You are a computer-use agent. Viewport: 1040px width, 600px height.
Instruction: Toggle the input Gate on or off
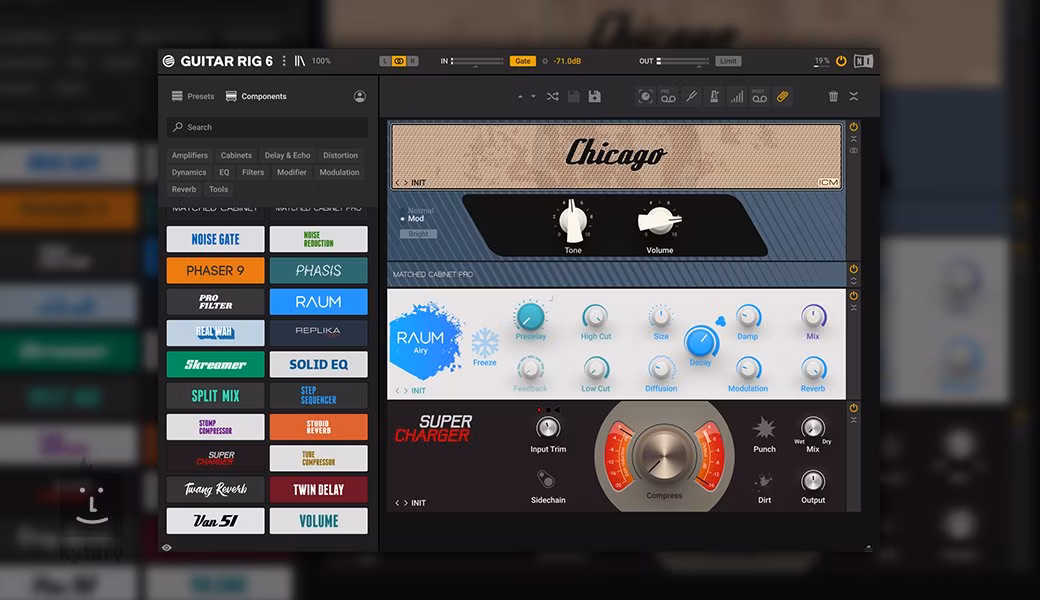point(522,61)
